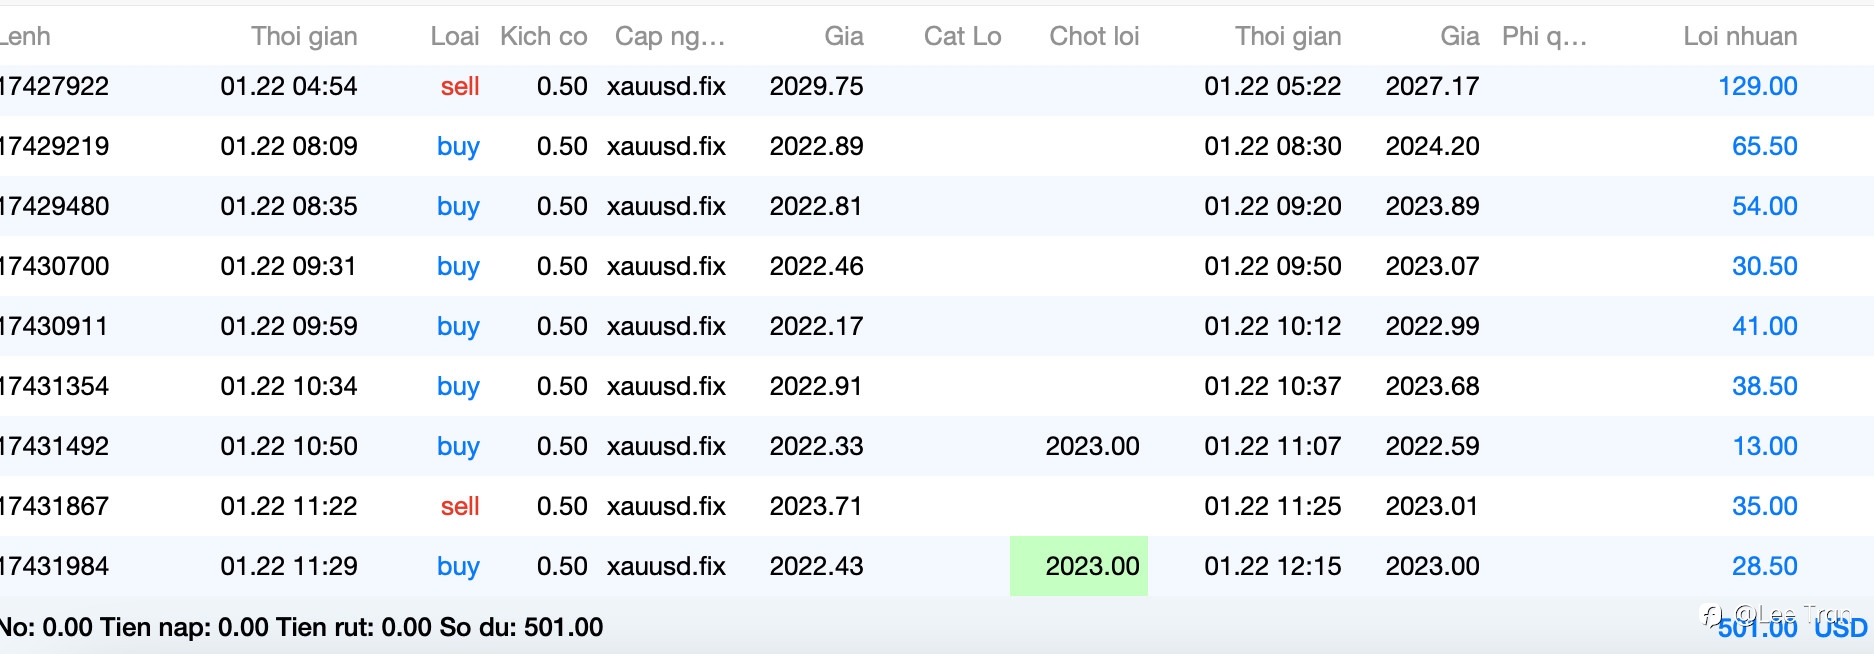This screenshot has width=1874, height=654.
Task: Select order row 17429219
Action: (55, 146)
